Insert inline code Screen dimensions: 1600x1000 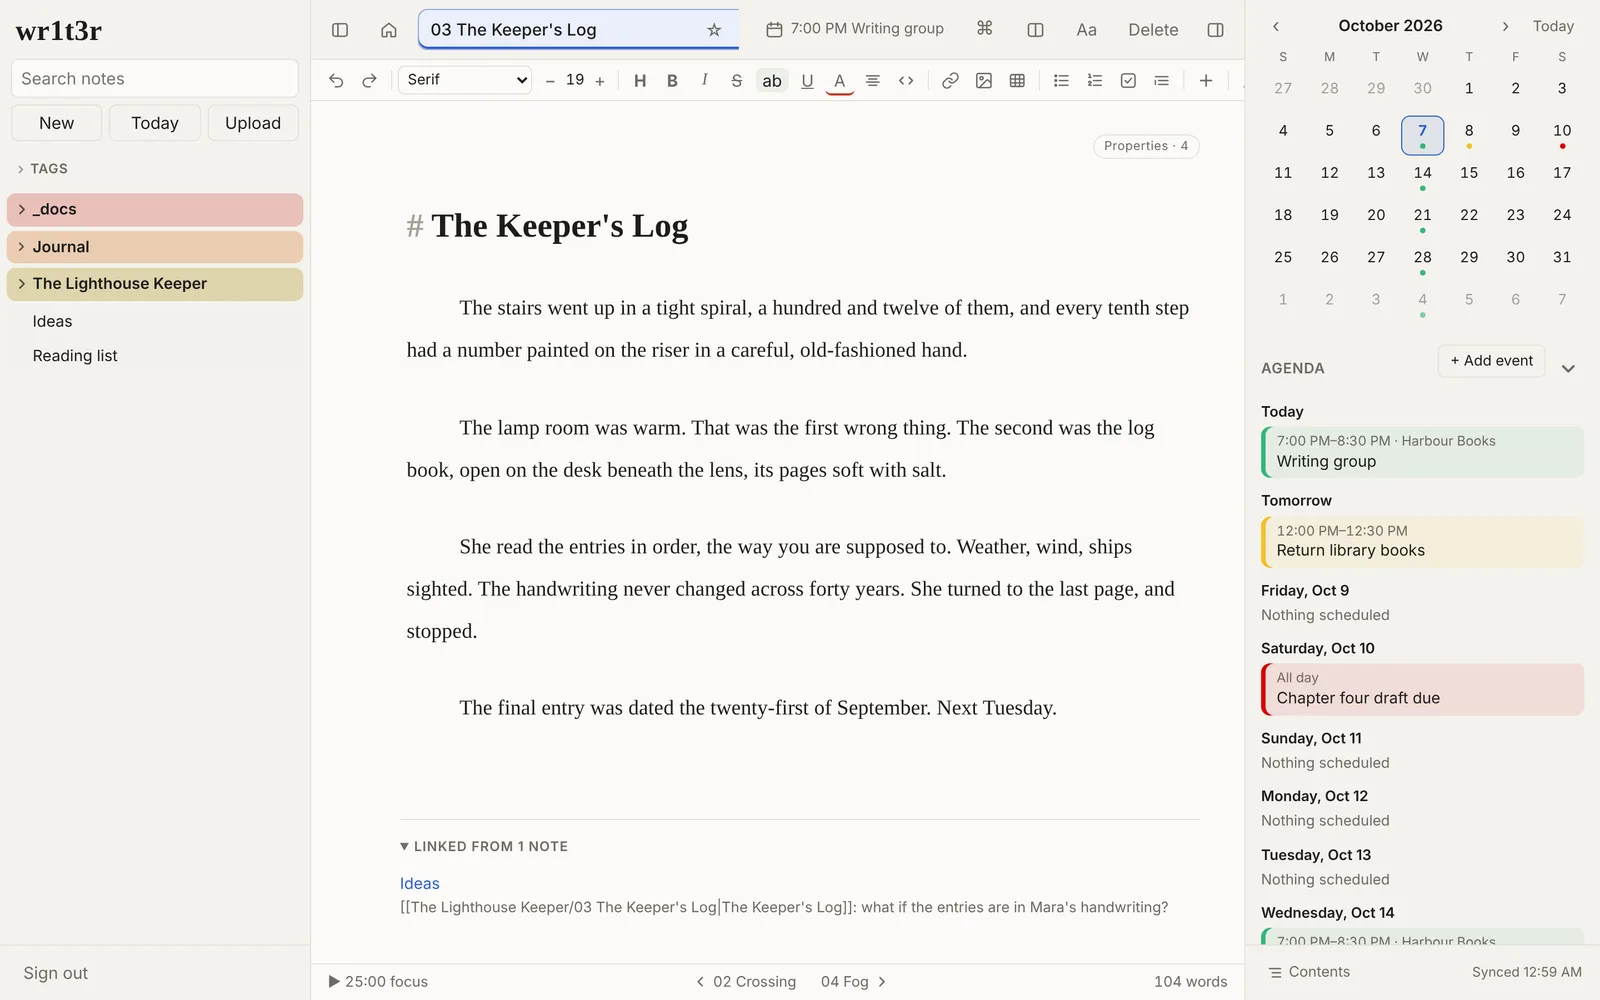(906, 81)
